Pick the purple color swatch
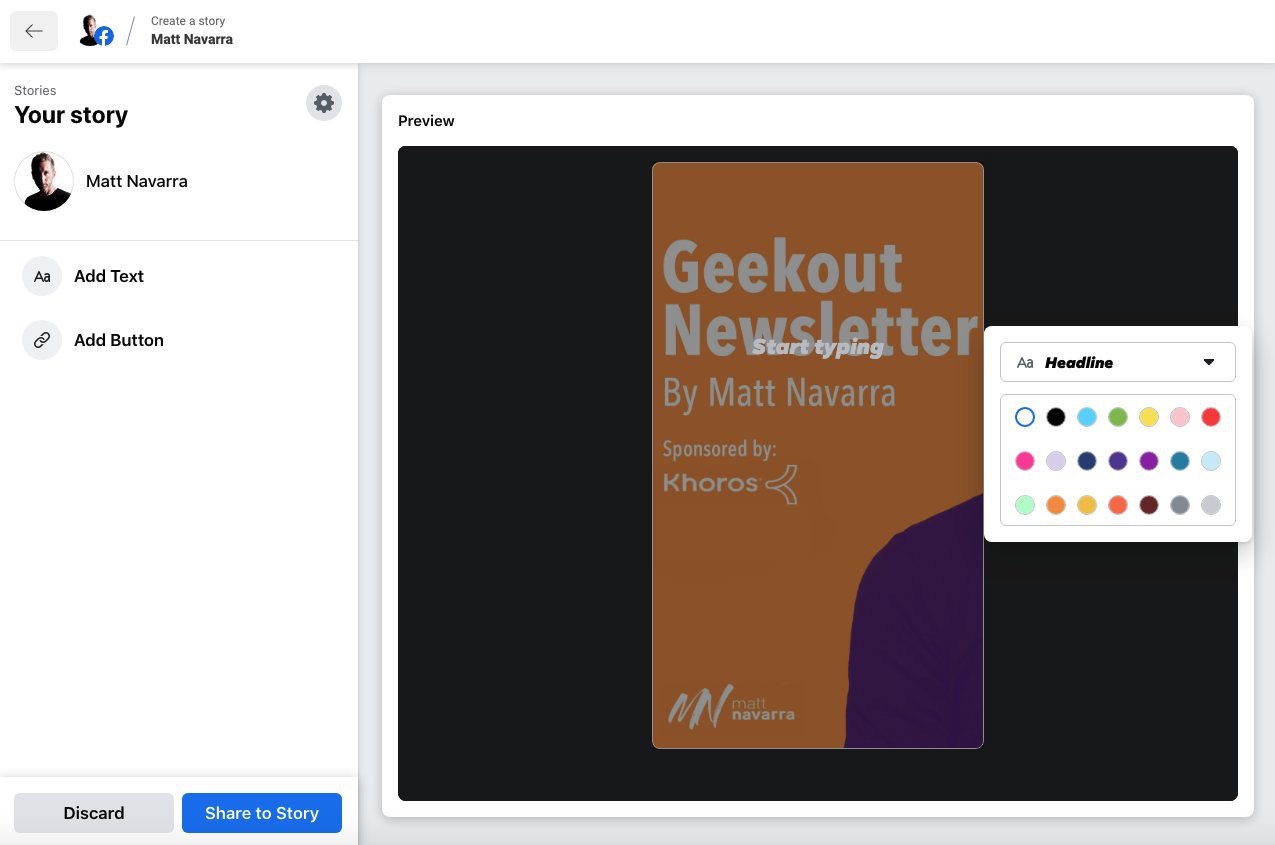1275x845 pixels. (1149, 461)
